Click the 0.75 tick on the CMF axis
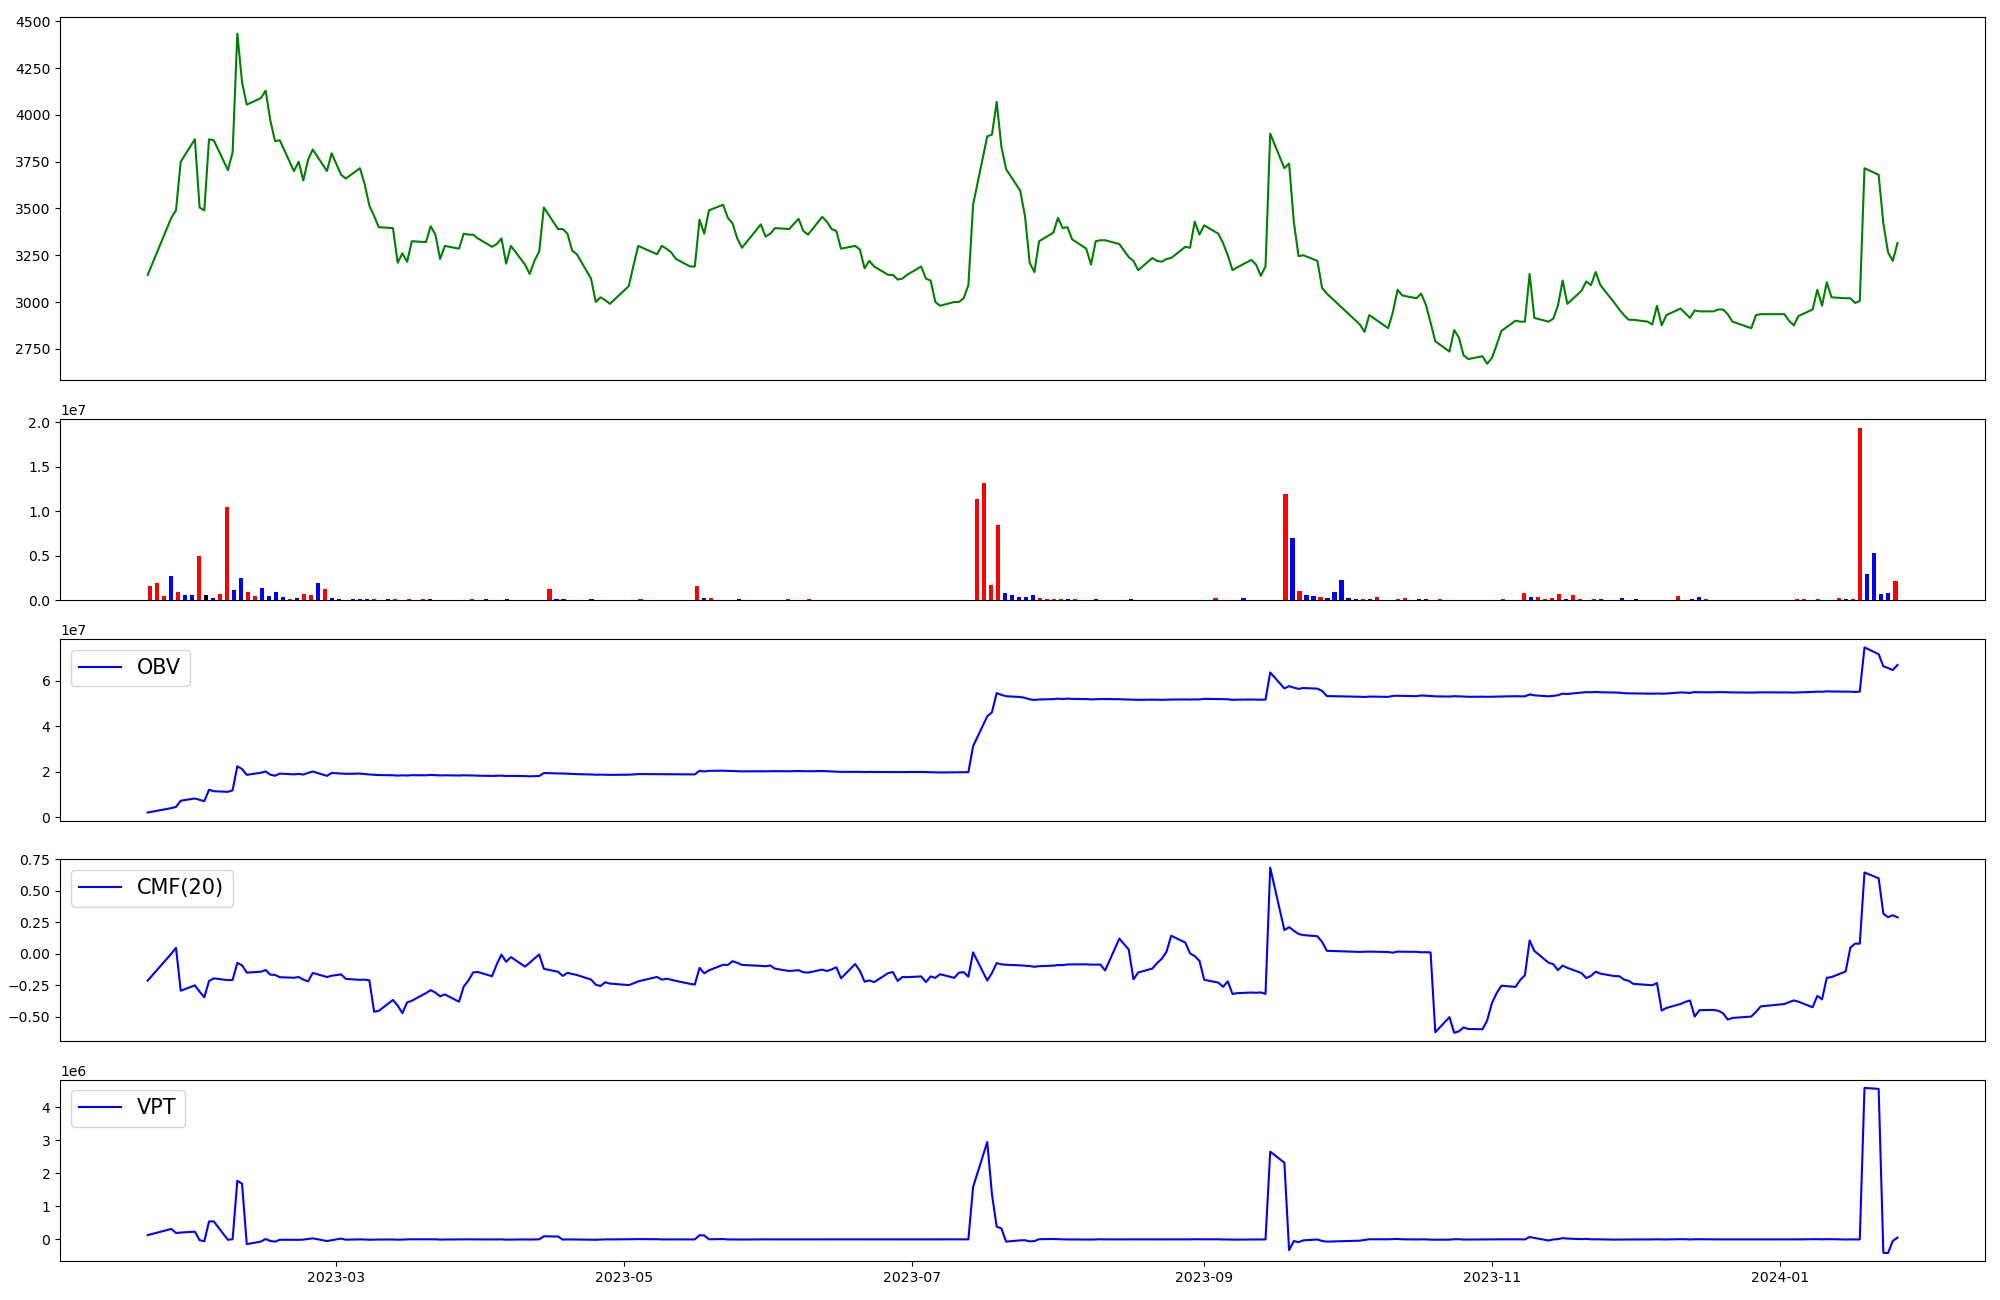2000x1300 pixels. [x=35, y=860]
